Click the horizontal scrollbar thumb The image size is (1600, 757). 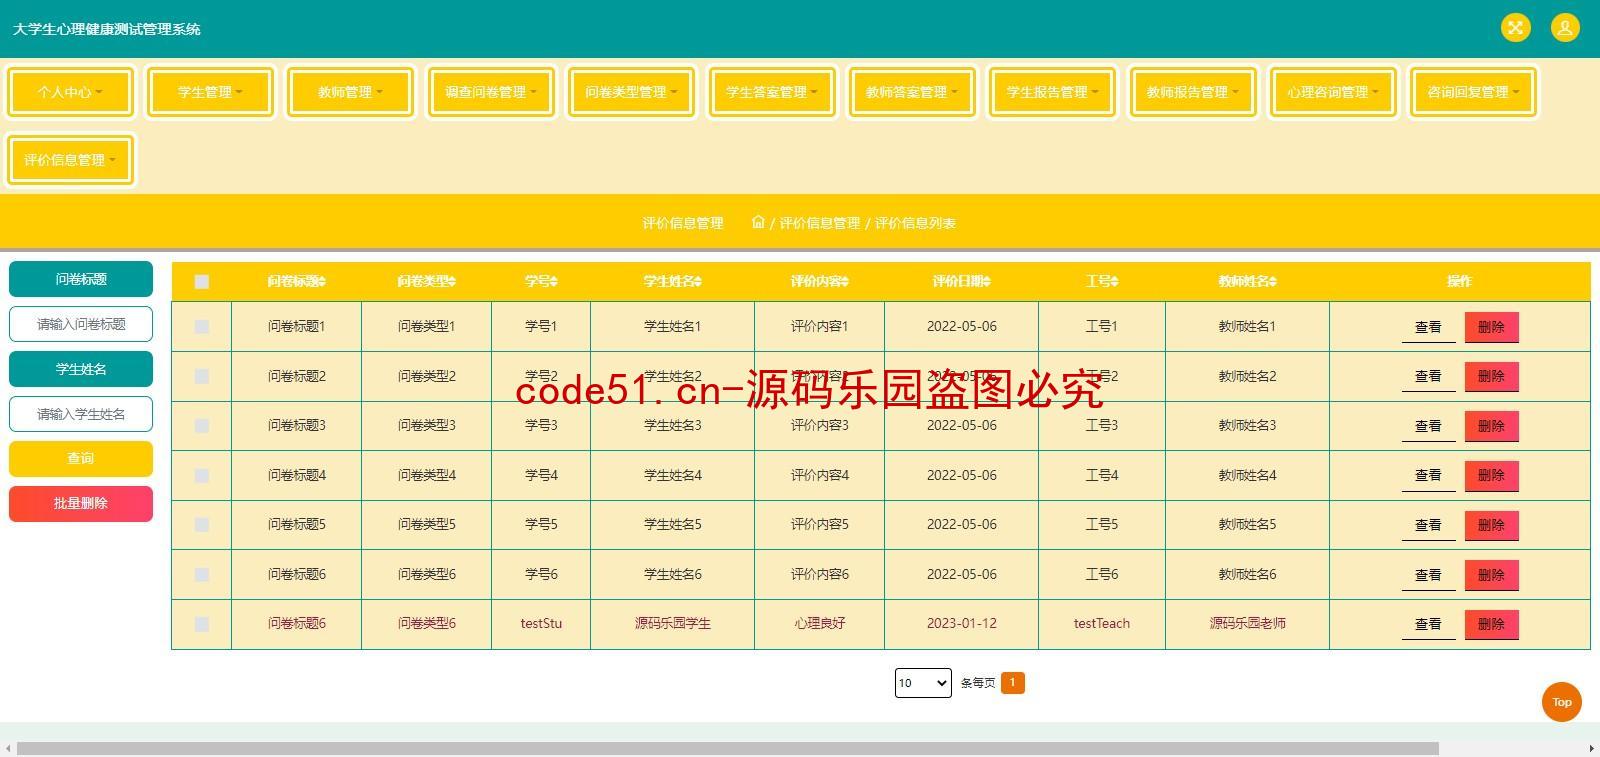[728, 749]
